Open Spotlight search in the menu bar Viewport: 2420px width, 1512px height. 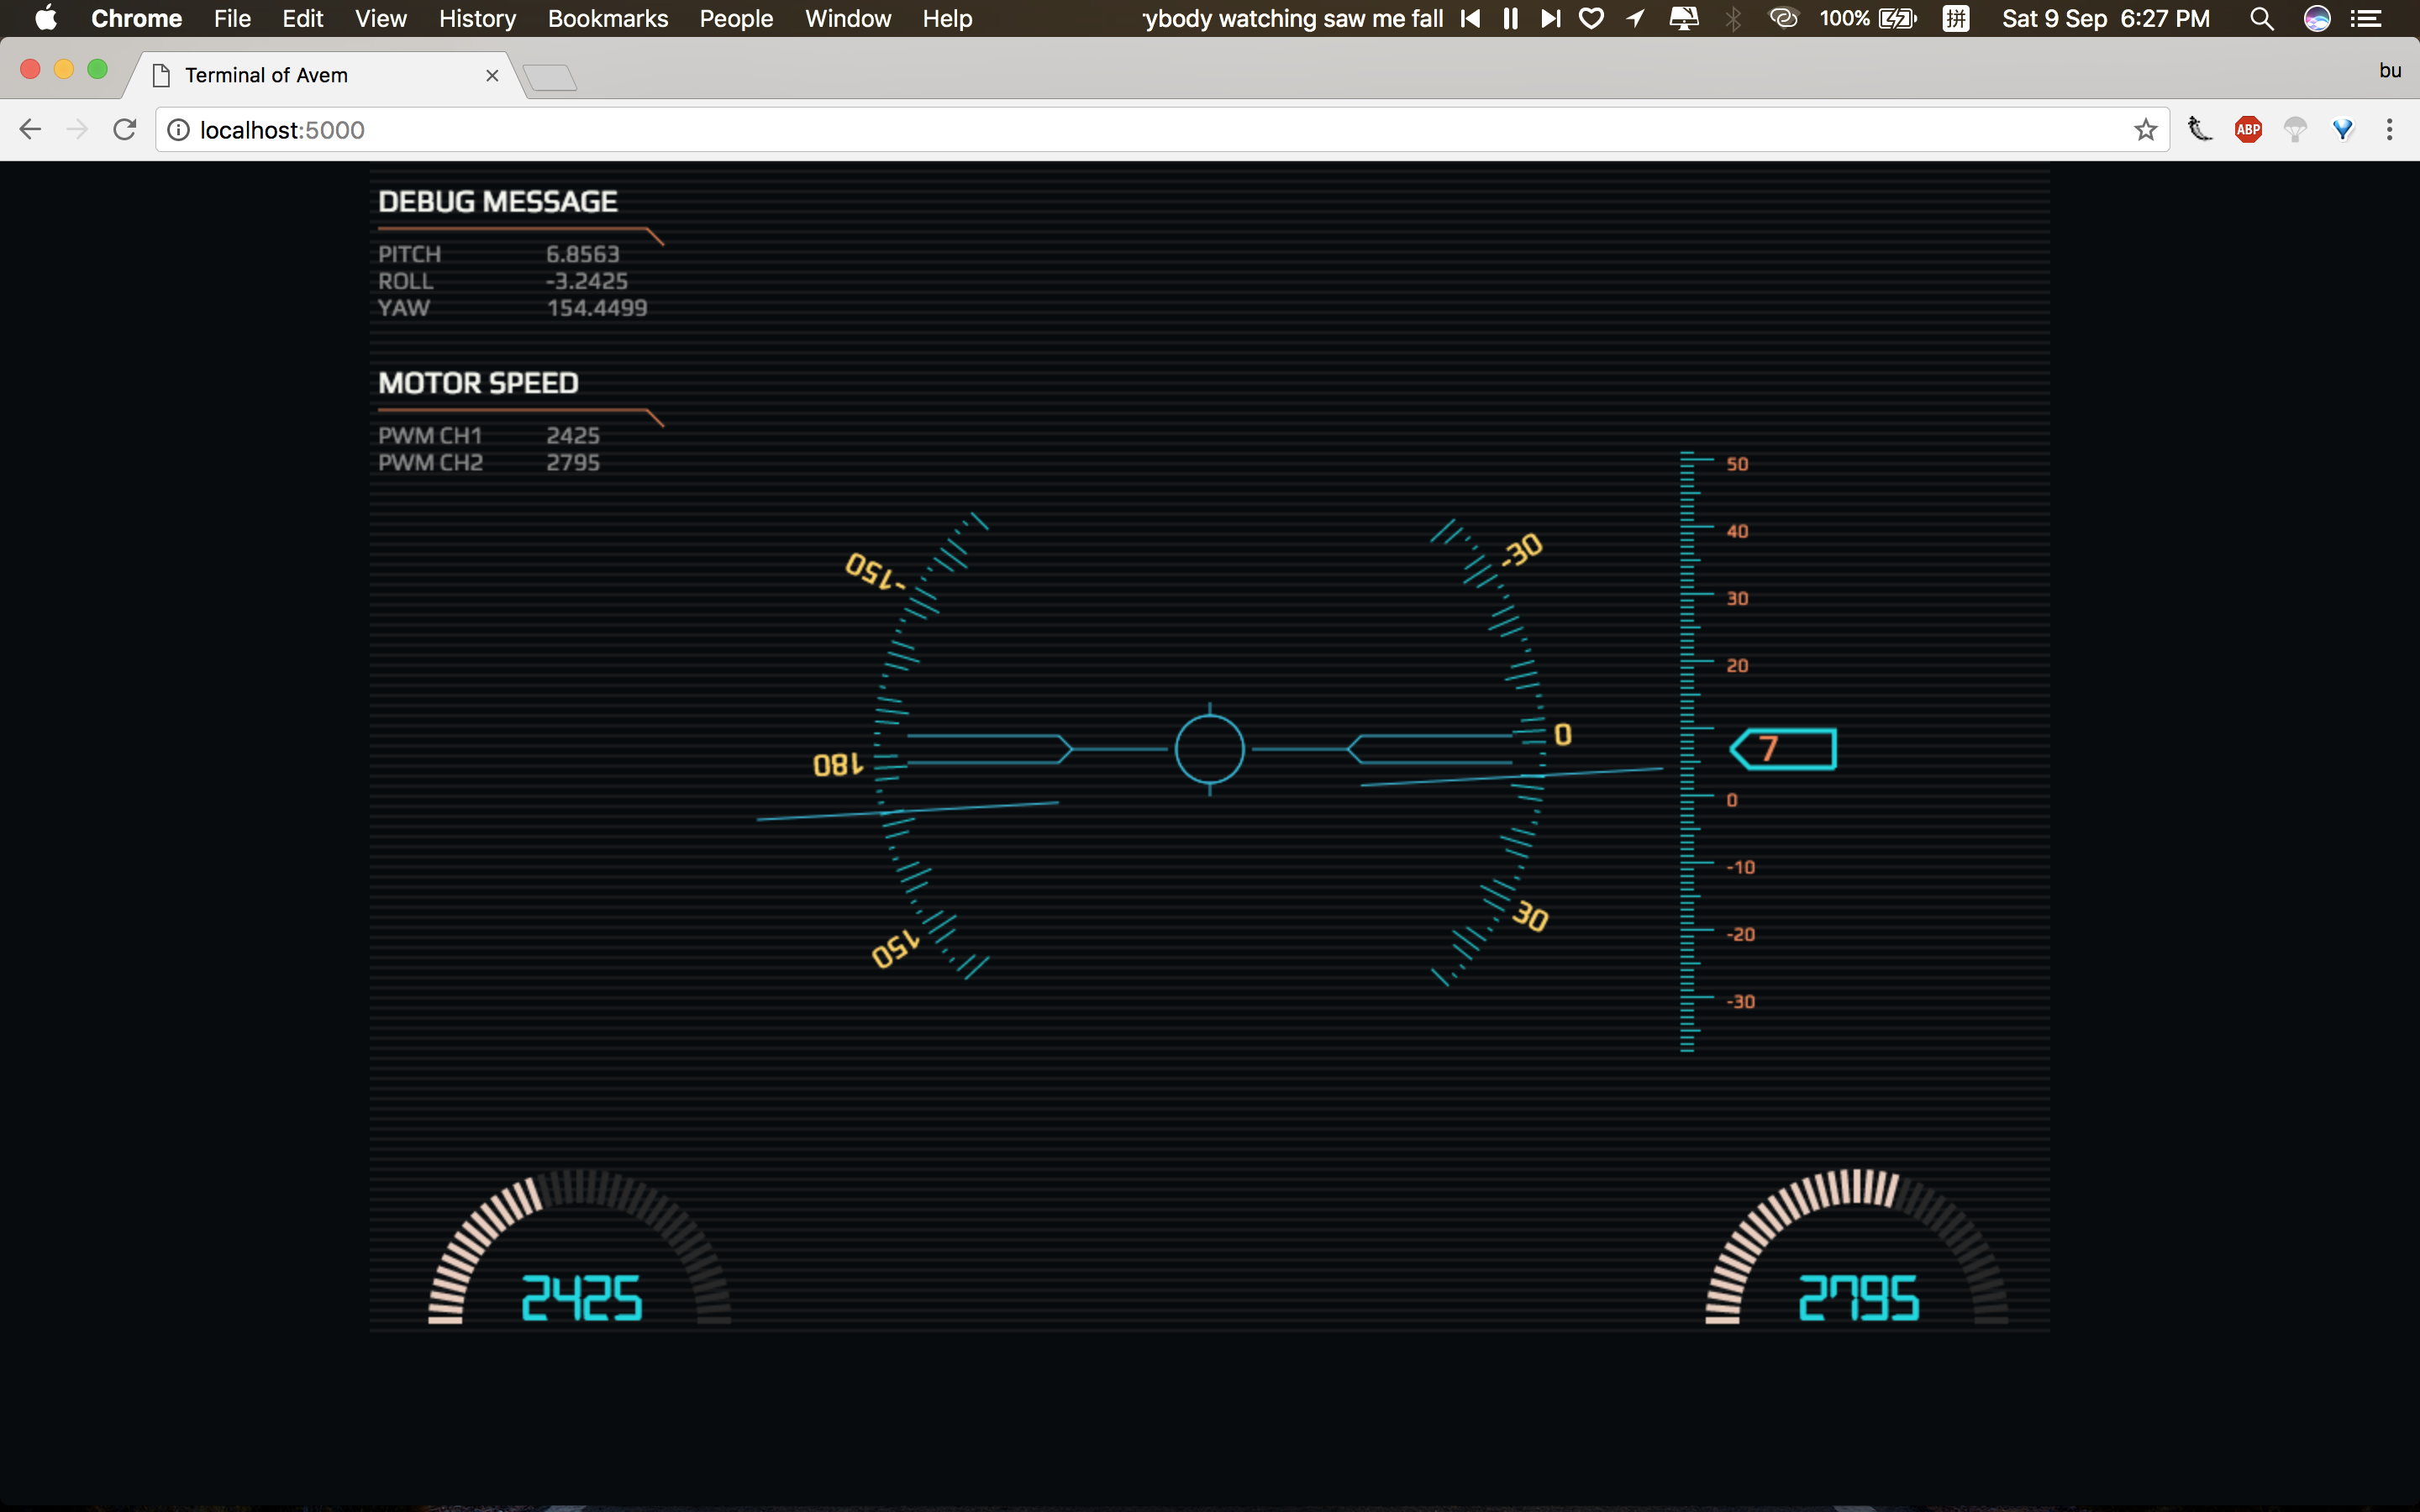pos(2261,18)
